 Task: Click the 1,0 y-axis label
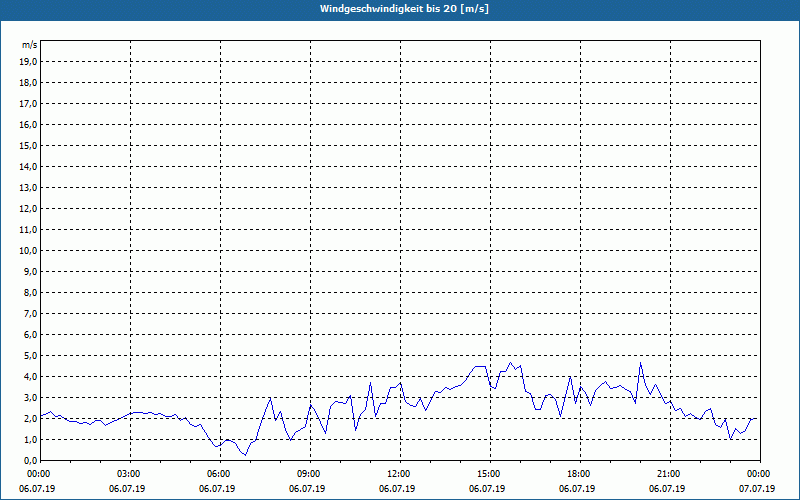click(x=31, y=439)
